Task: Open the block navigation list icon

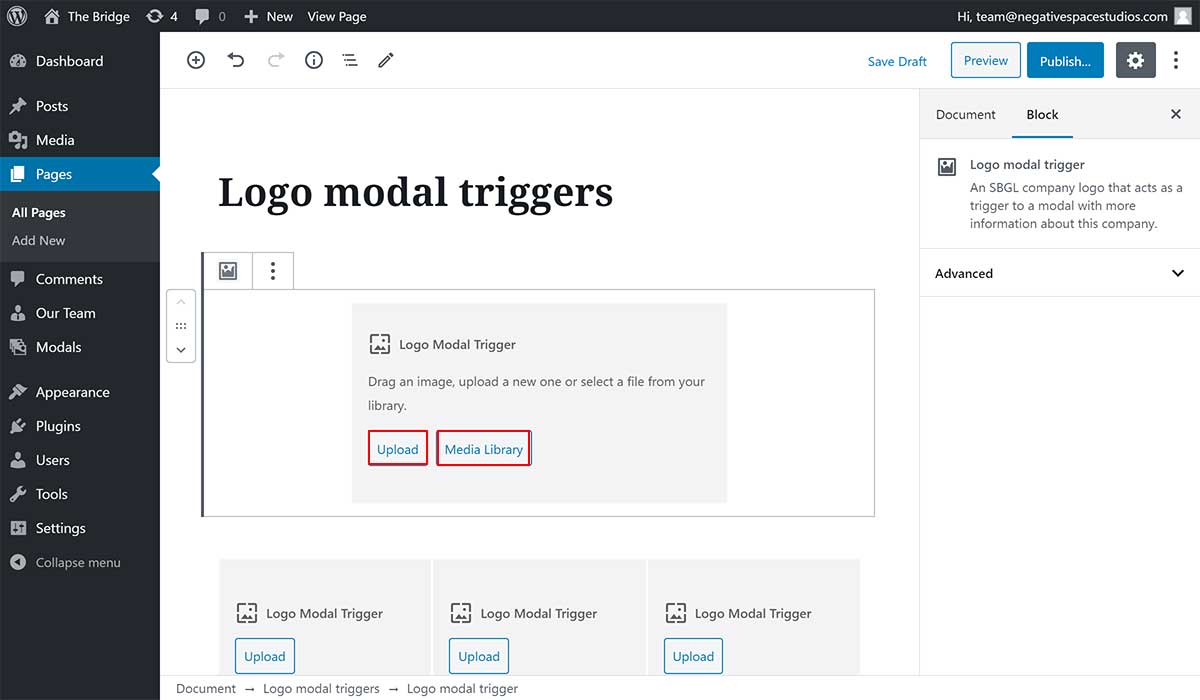Action: 350,60
